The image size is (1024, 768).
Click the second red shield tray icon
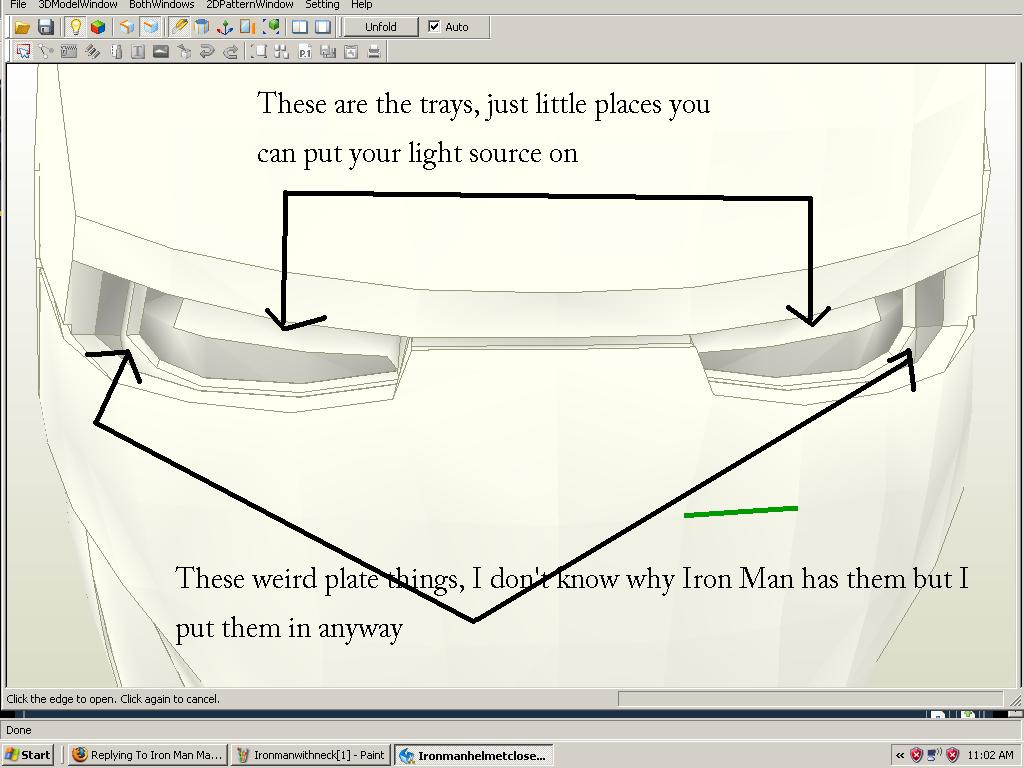(952, 756)
